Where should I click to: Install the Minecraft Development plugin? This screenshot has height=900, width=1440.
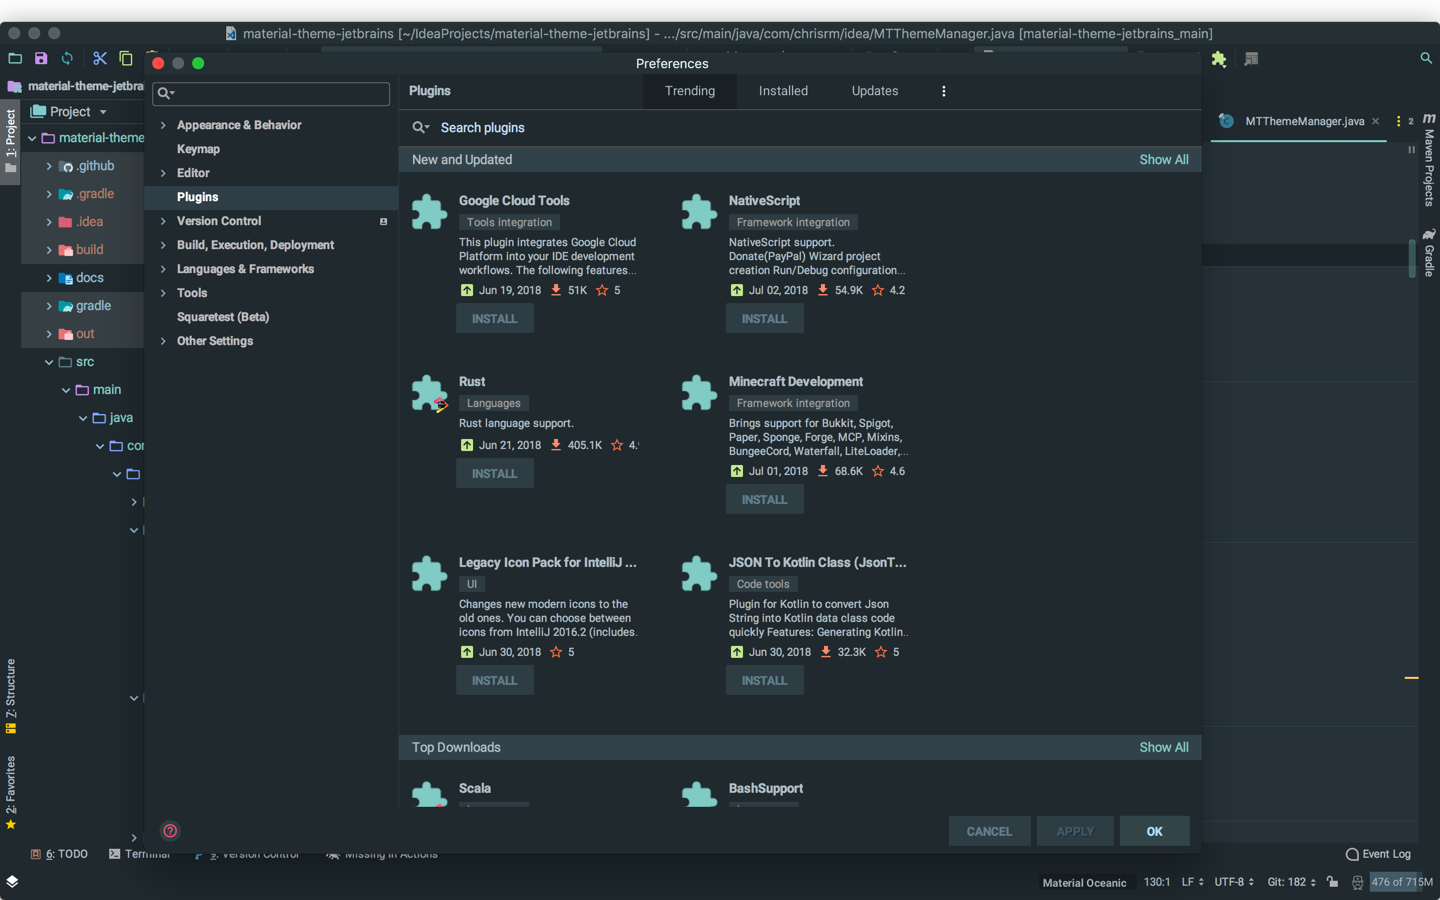pyautogui.click(x=765, y=500)
